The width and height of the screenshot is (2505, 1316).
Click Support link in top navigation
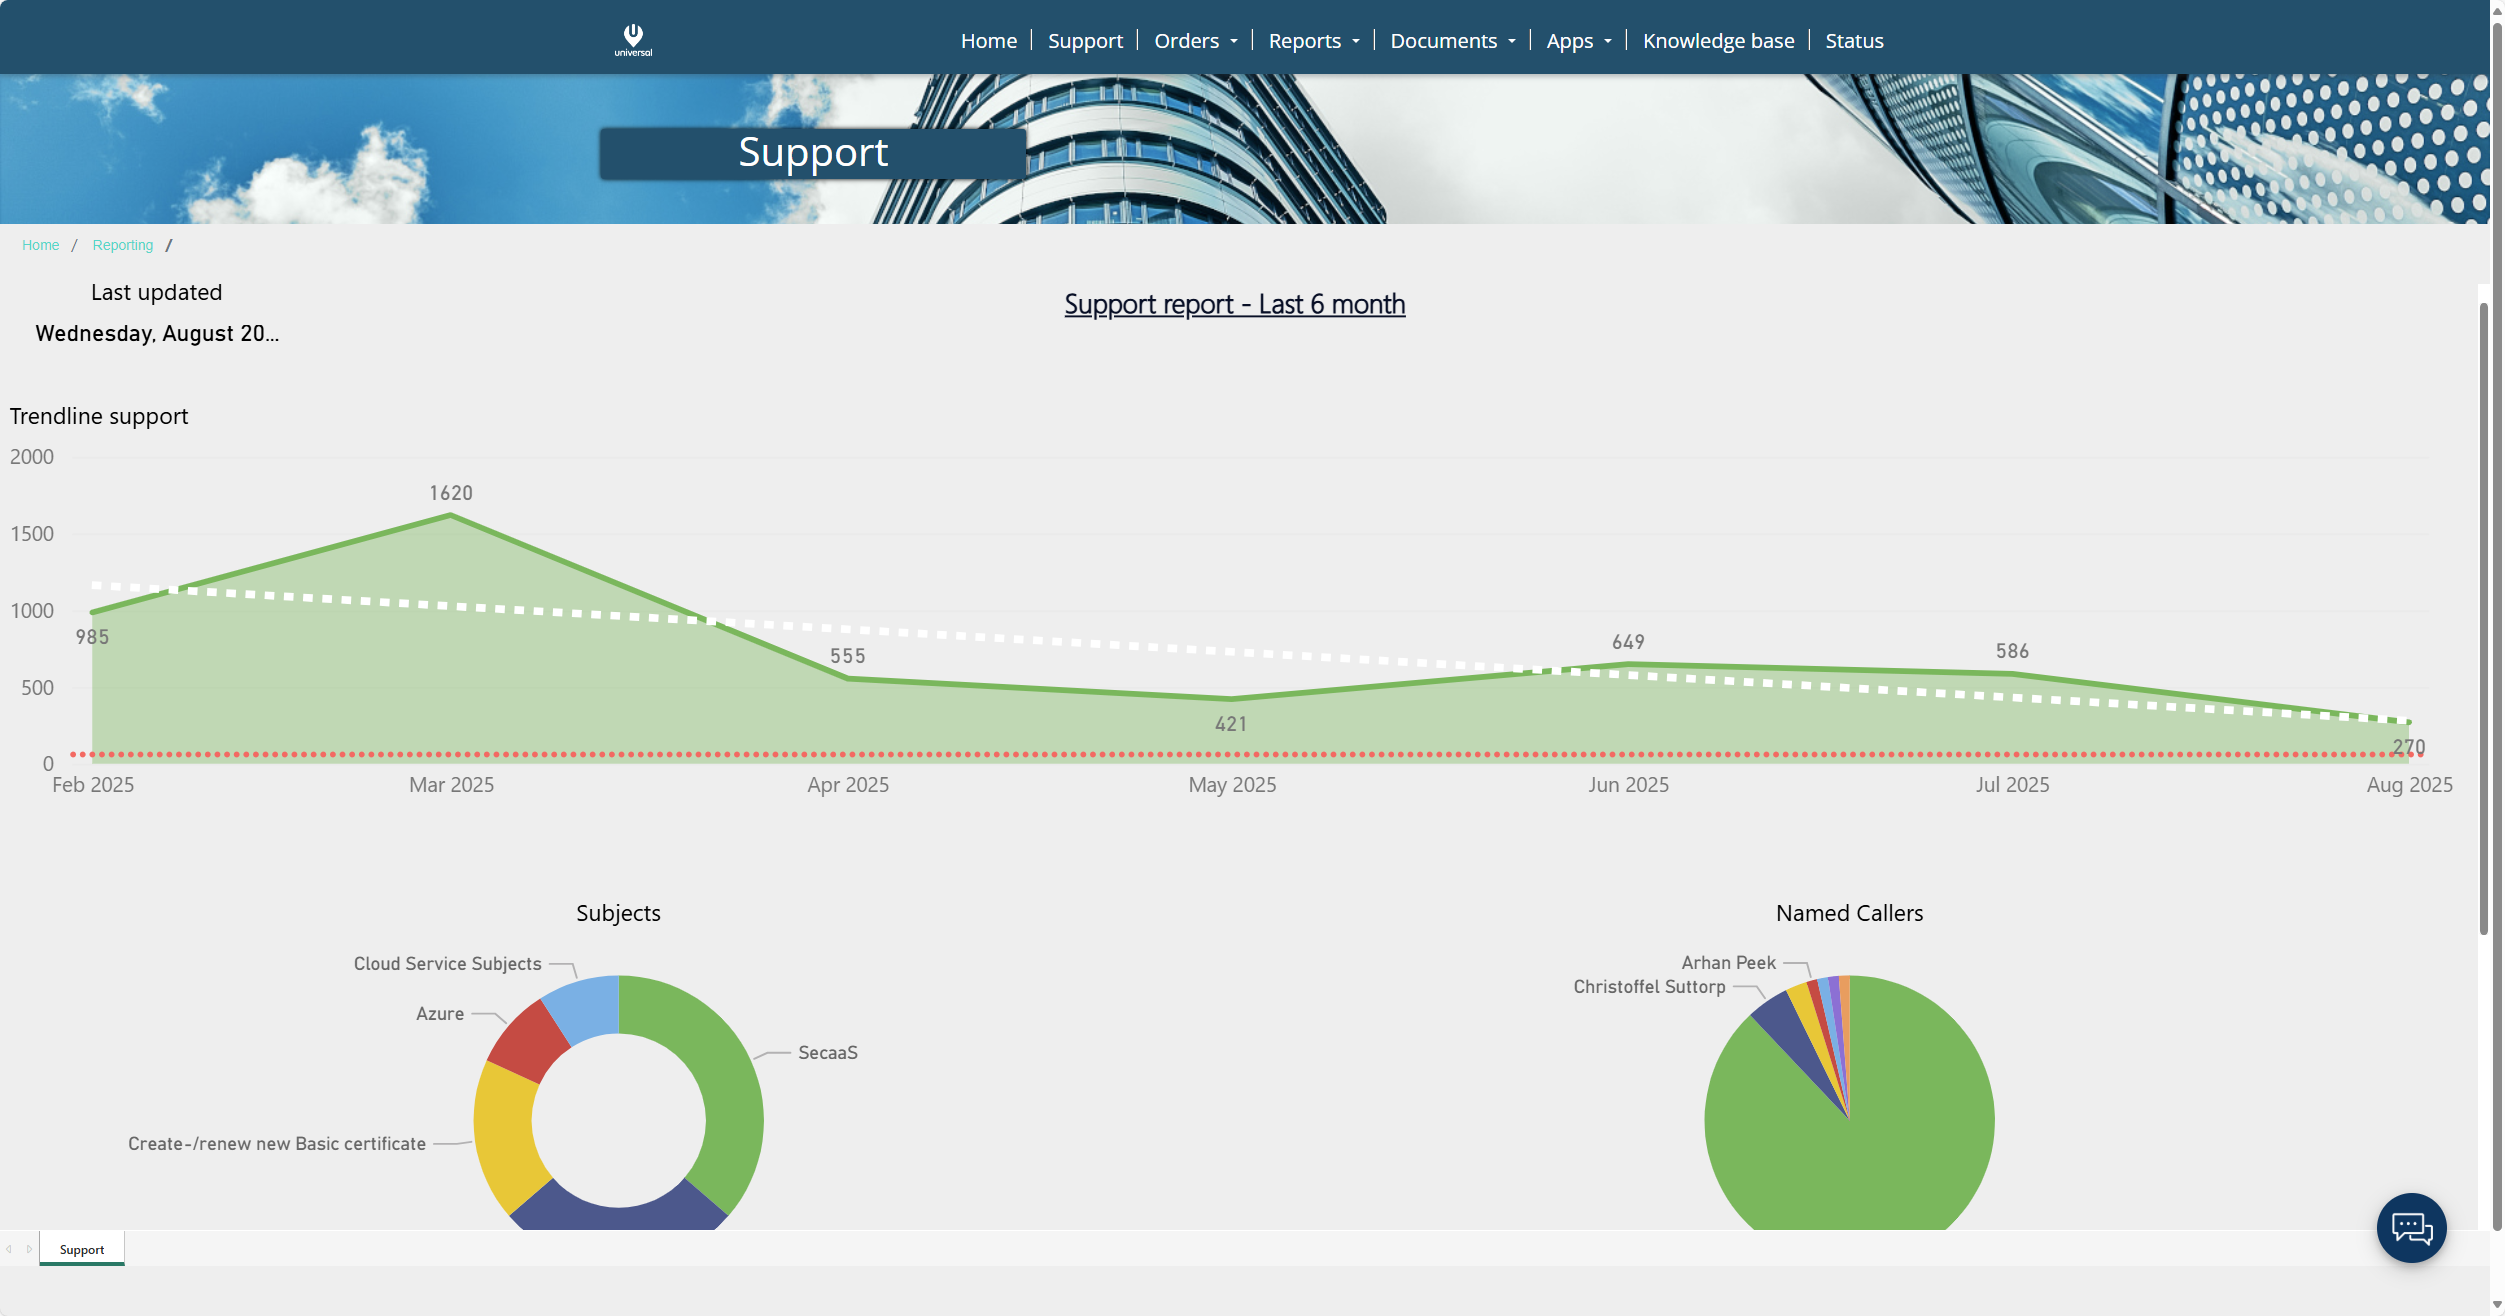(1084, 41)
